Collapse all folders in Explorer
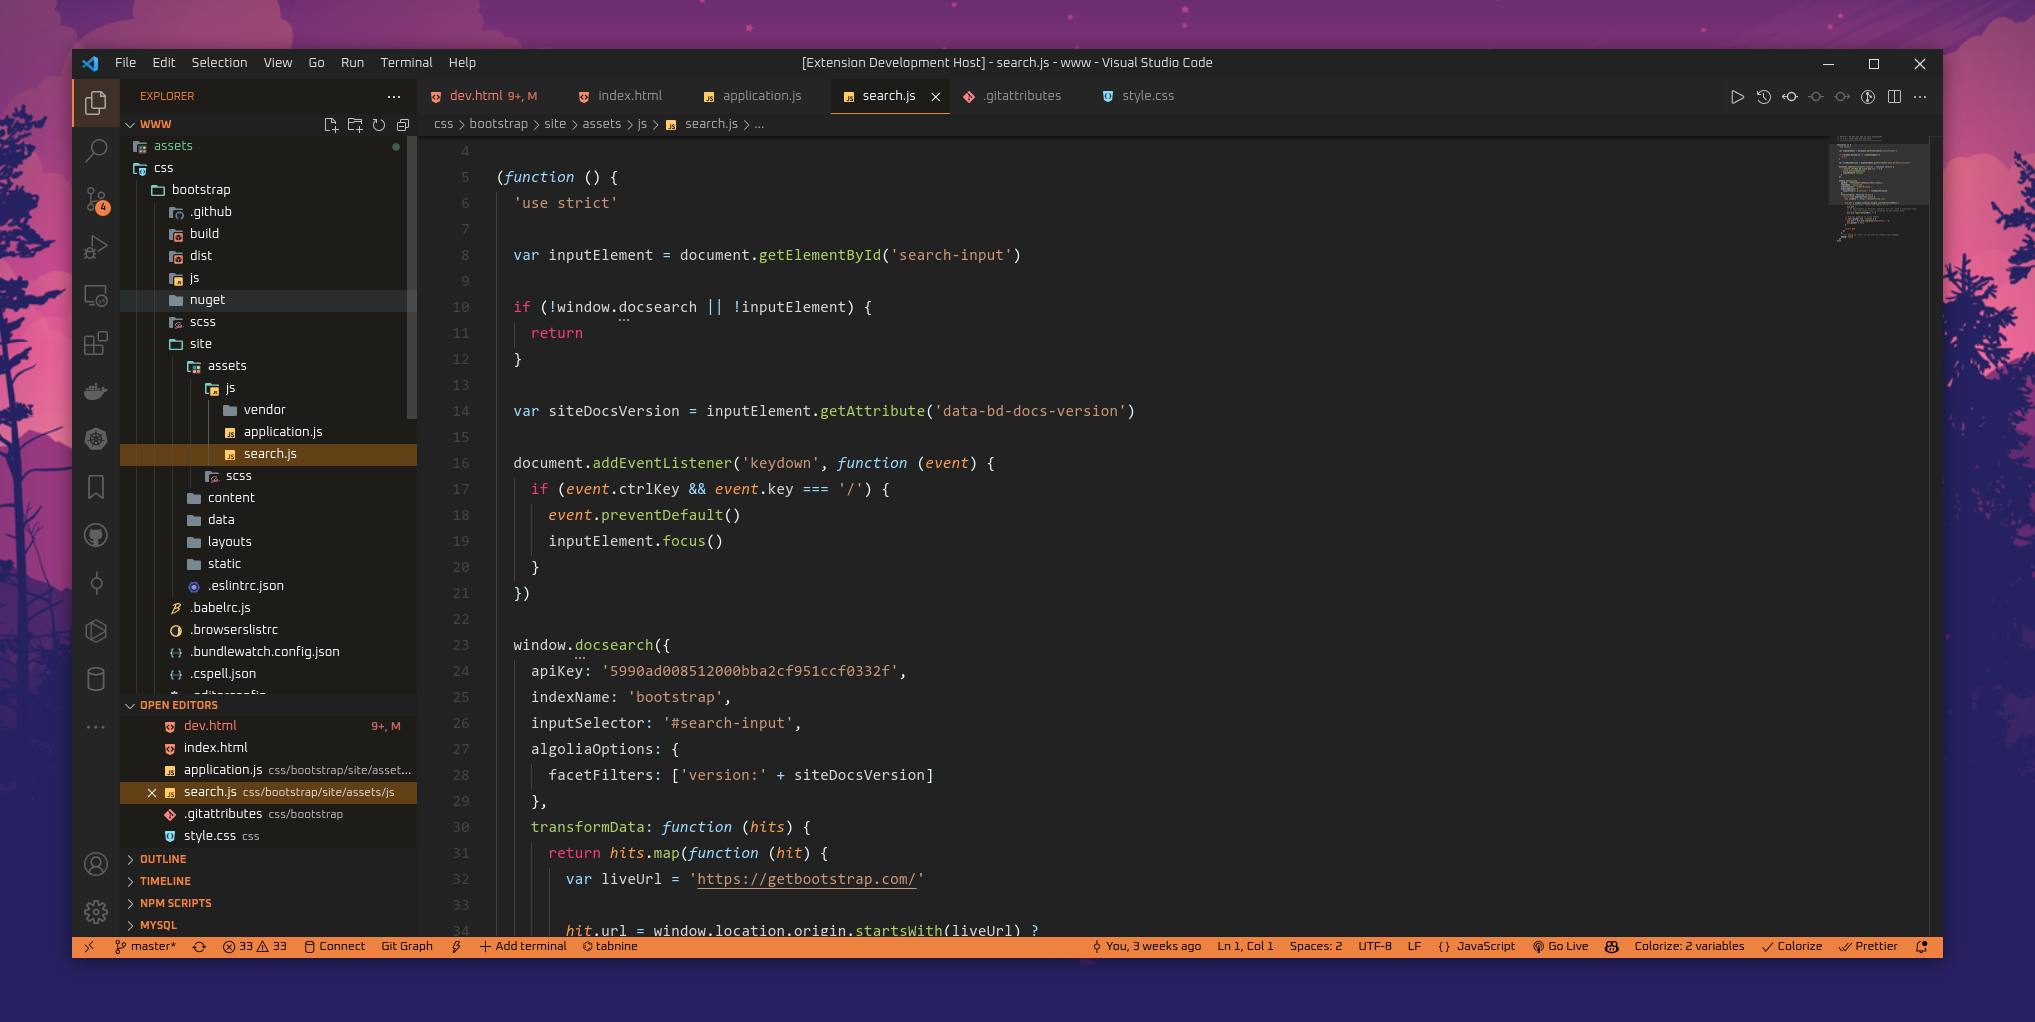The image size is (2035, 1022). pos(403,125)
